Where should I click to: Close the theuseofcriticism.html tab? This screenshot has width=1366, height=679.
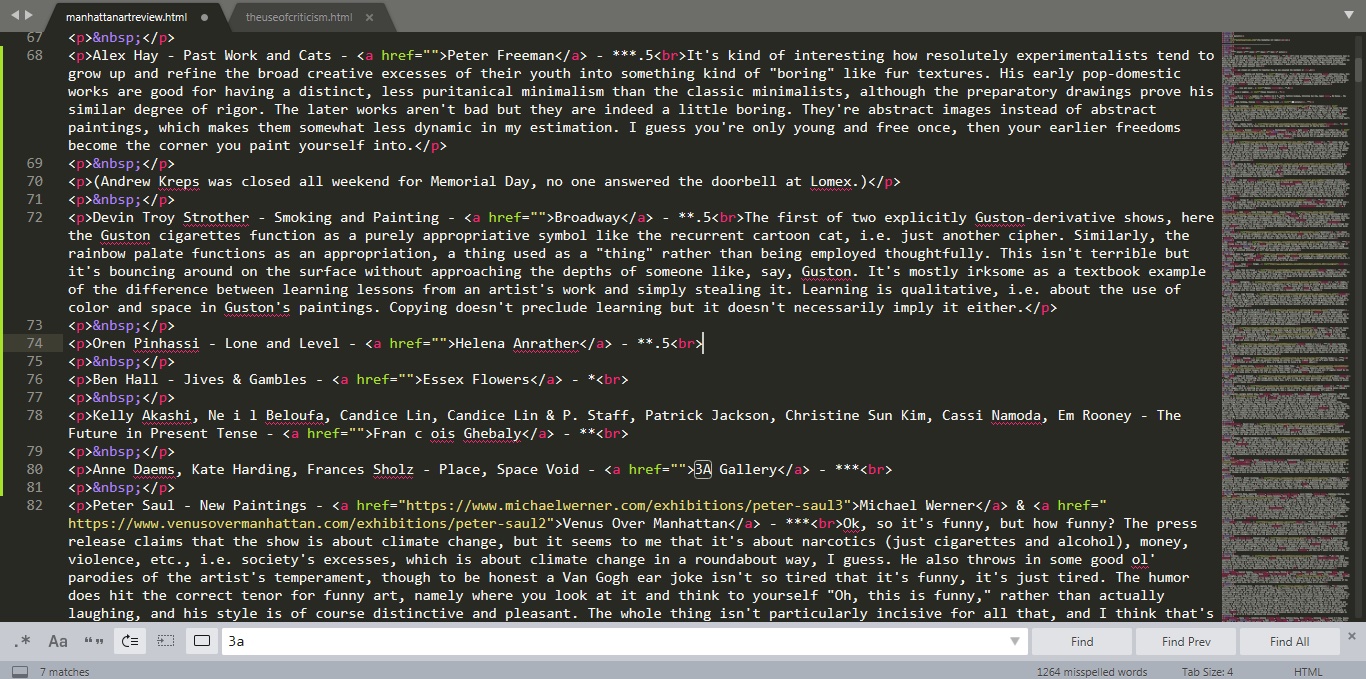click(370, 17)
